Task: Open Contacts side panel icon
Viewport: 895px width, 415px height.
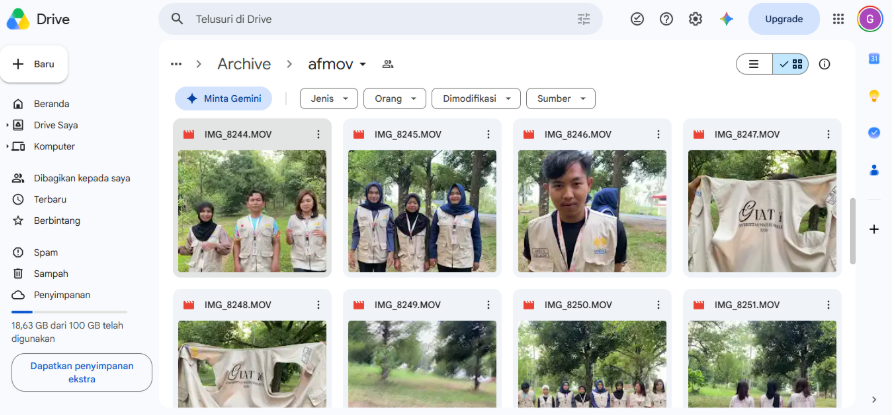Action: point(874,170)
